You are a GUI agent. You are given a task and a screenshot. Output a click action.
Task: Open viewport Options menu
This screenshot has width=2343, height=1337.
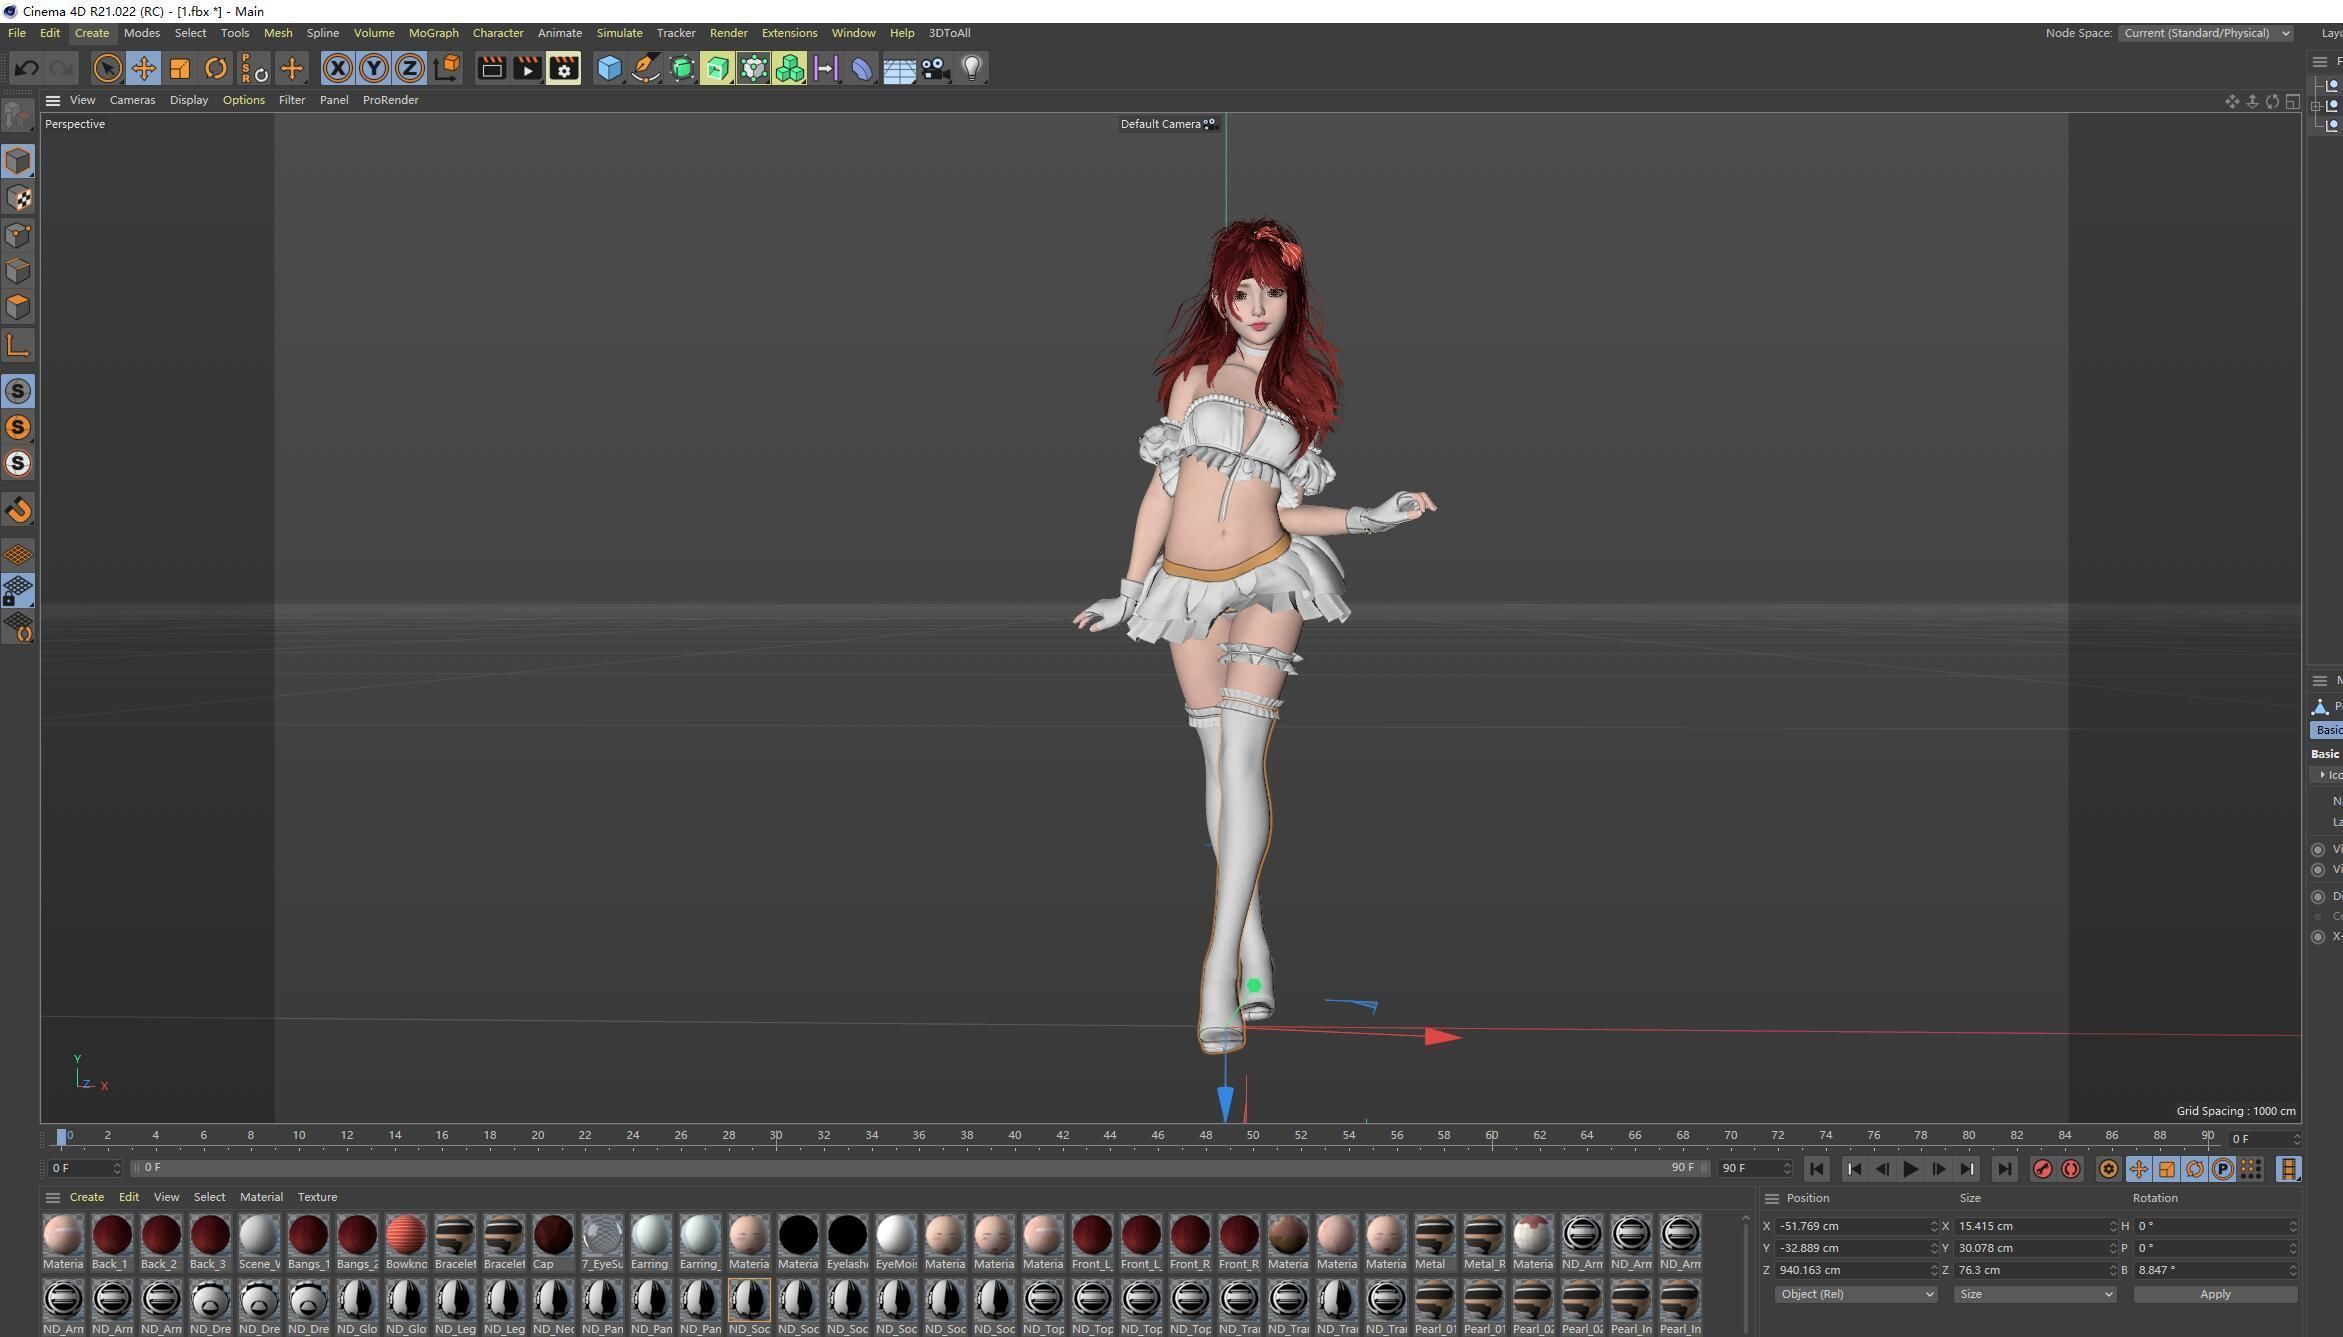tap(243, 100)
